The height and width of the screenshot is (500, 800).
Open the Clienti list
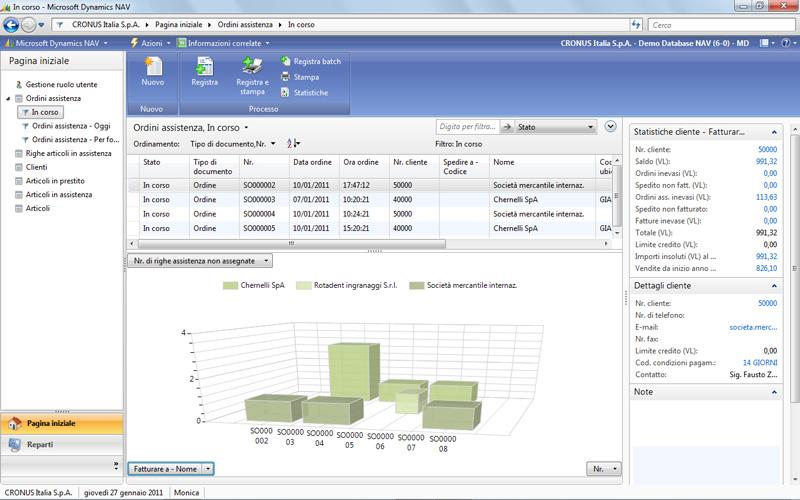[36, 167]
